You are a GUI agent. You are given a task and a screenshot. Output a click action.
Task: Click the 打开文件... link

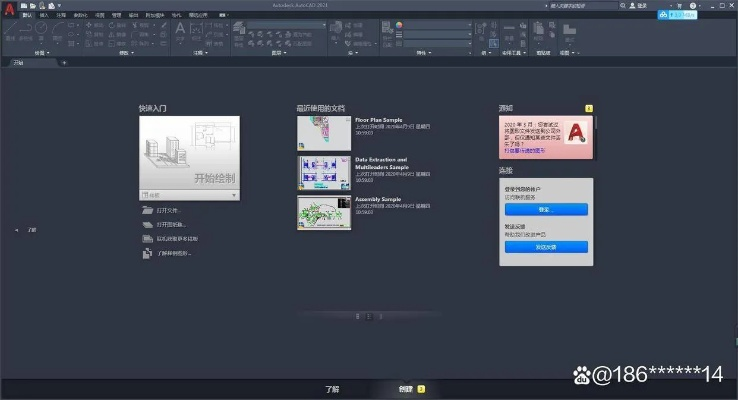coord(168,210)
